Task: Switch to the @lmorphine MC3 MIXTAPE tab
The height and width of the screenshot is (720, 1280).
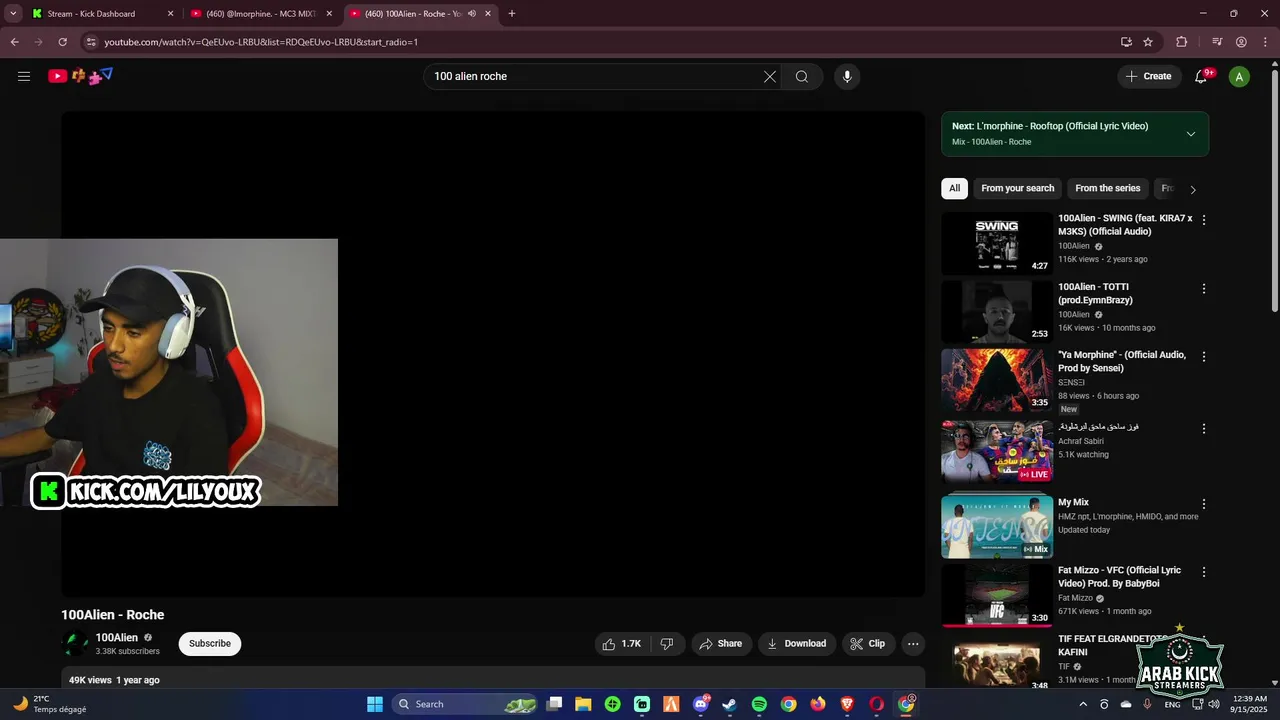Action: coord(260,14)
